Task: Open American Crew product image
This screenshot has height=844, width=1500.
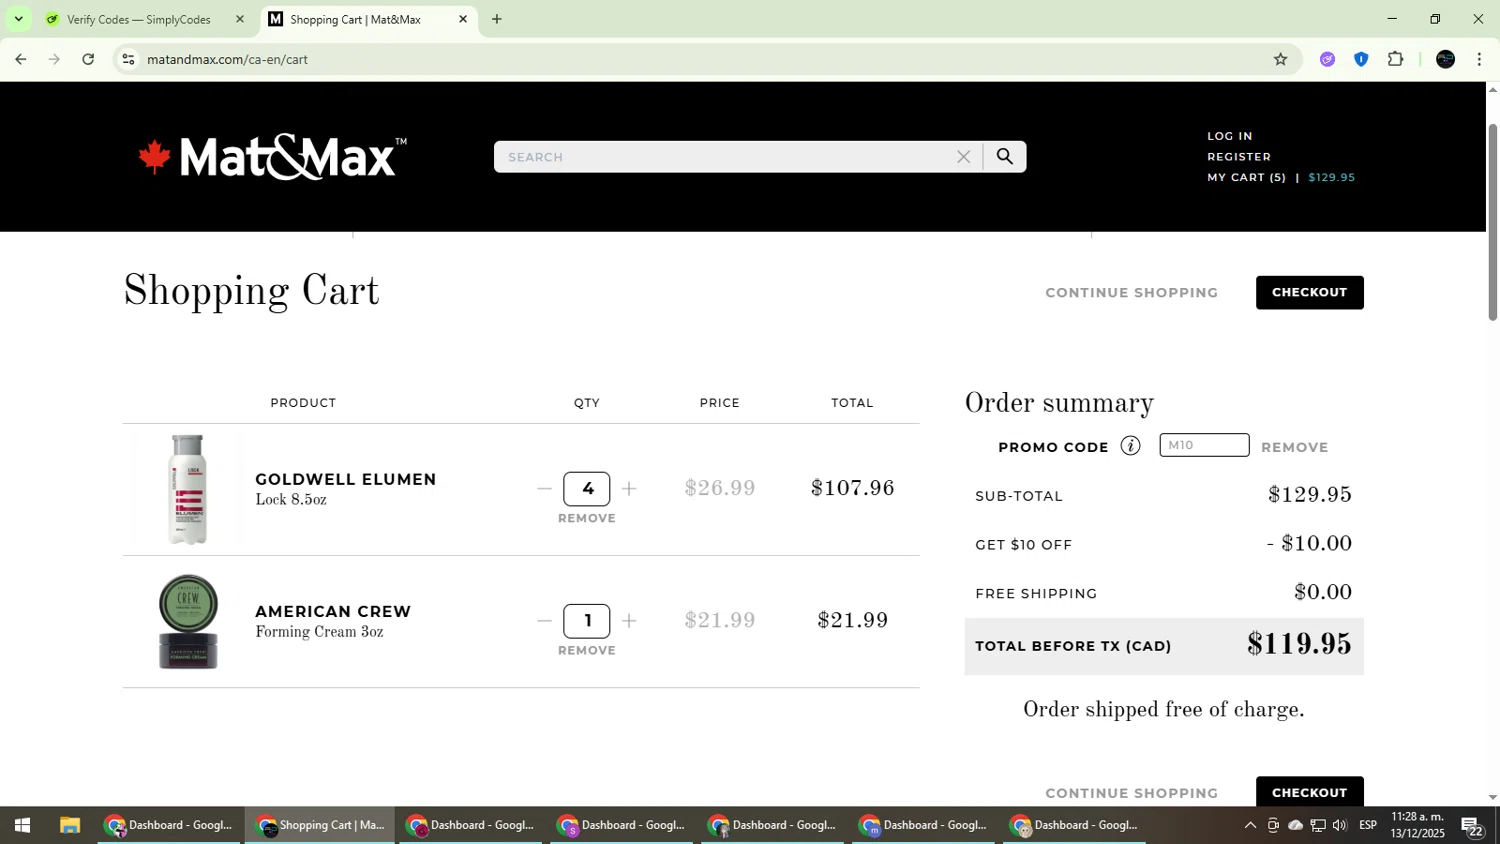Action: point(188,621)
